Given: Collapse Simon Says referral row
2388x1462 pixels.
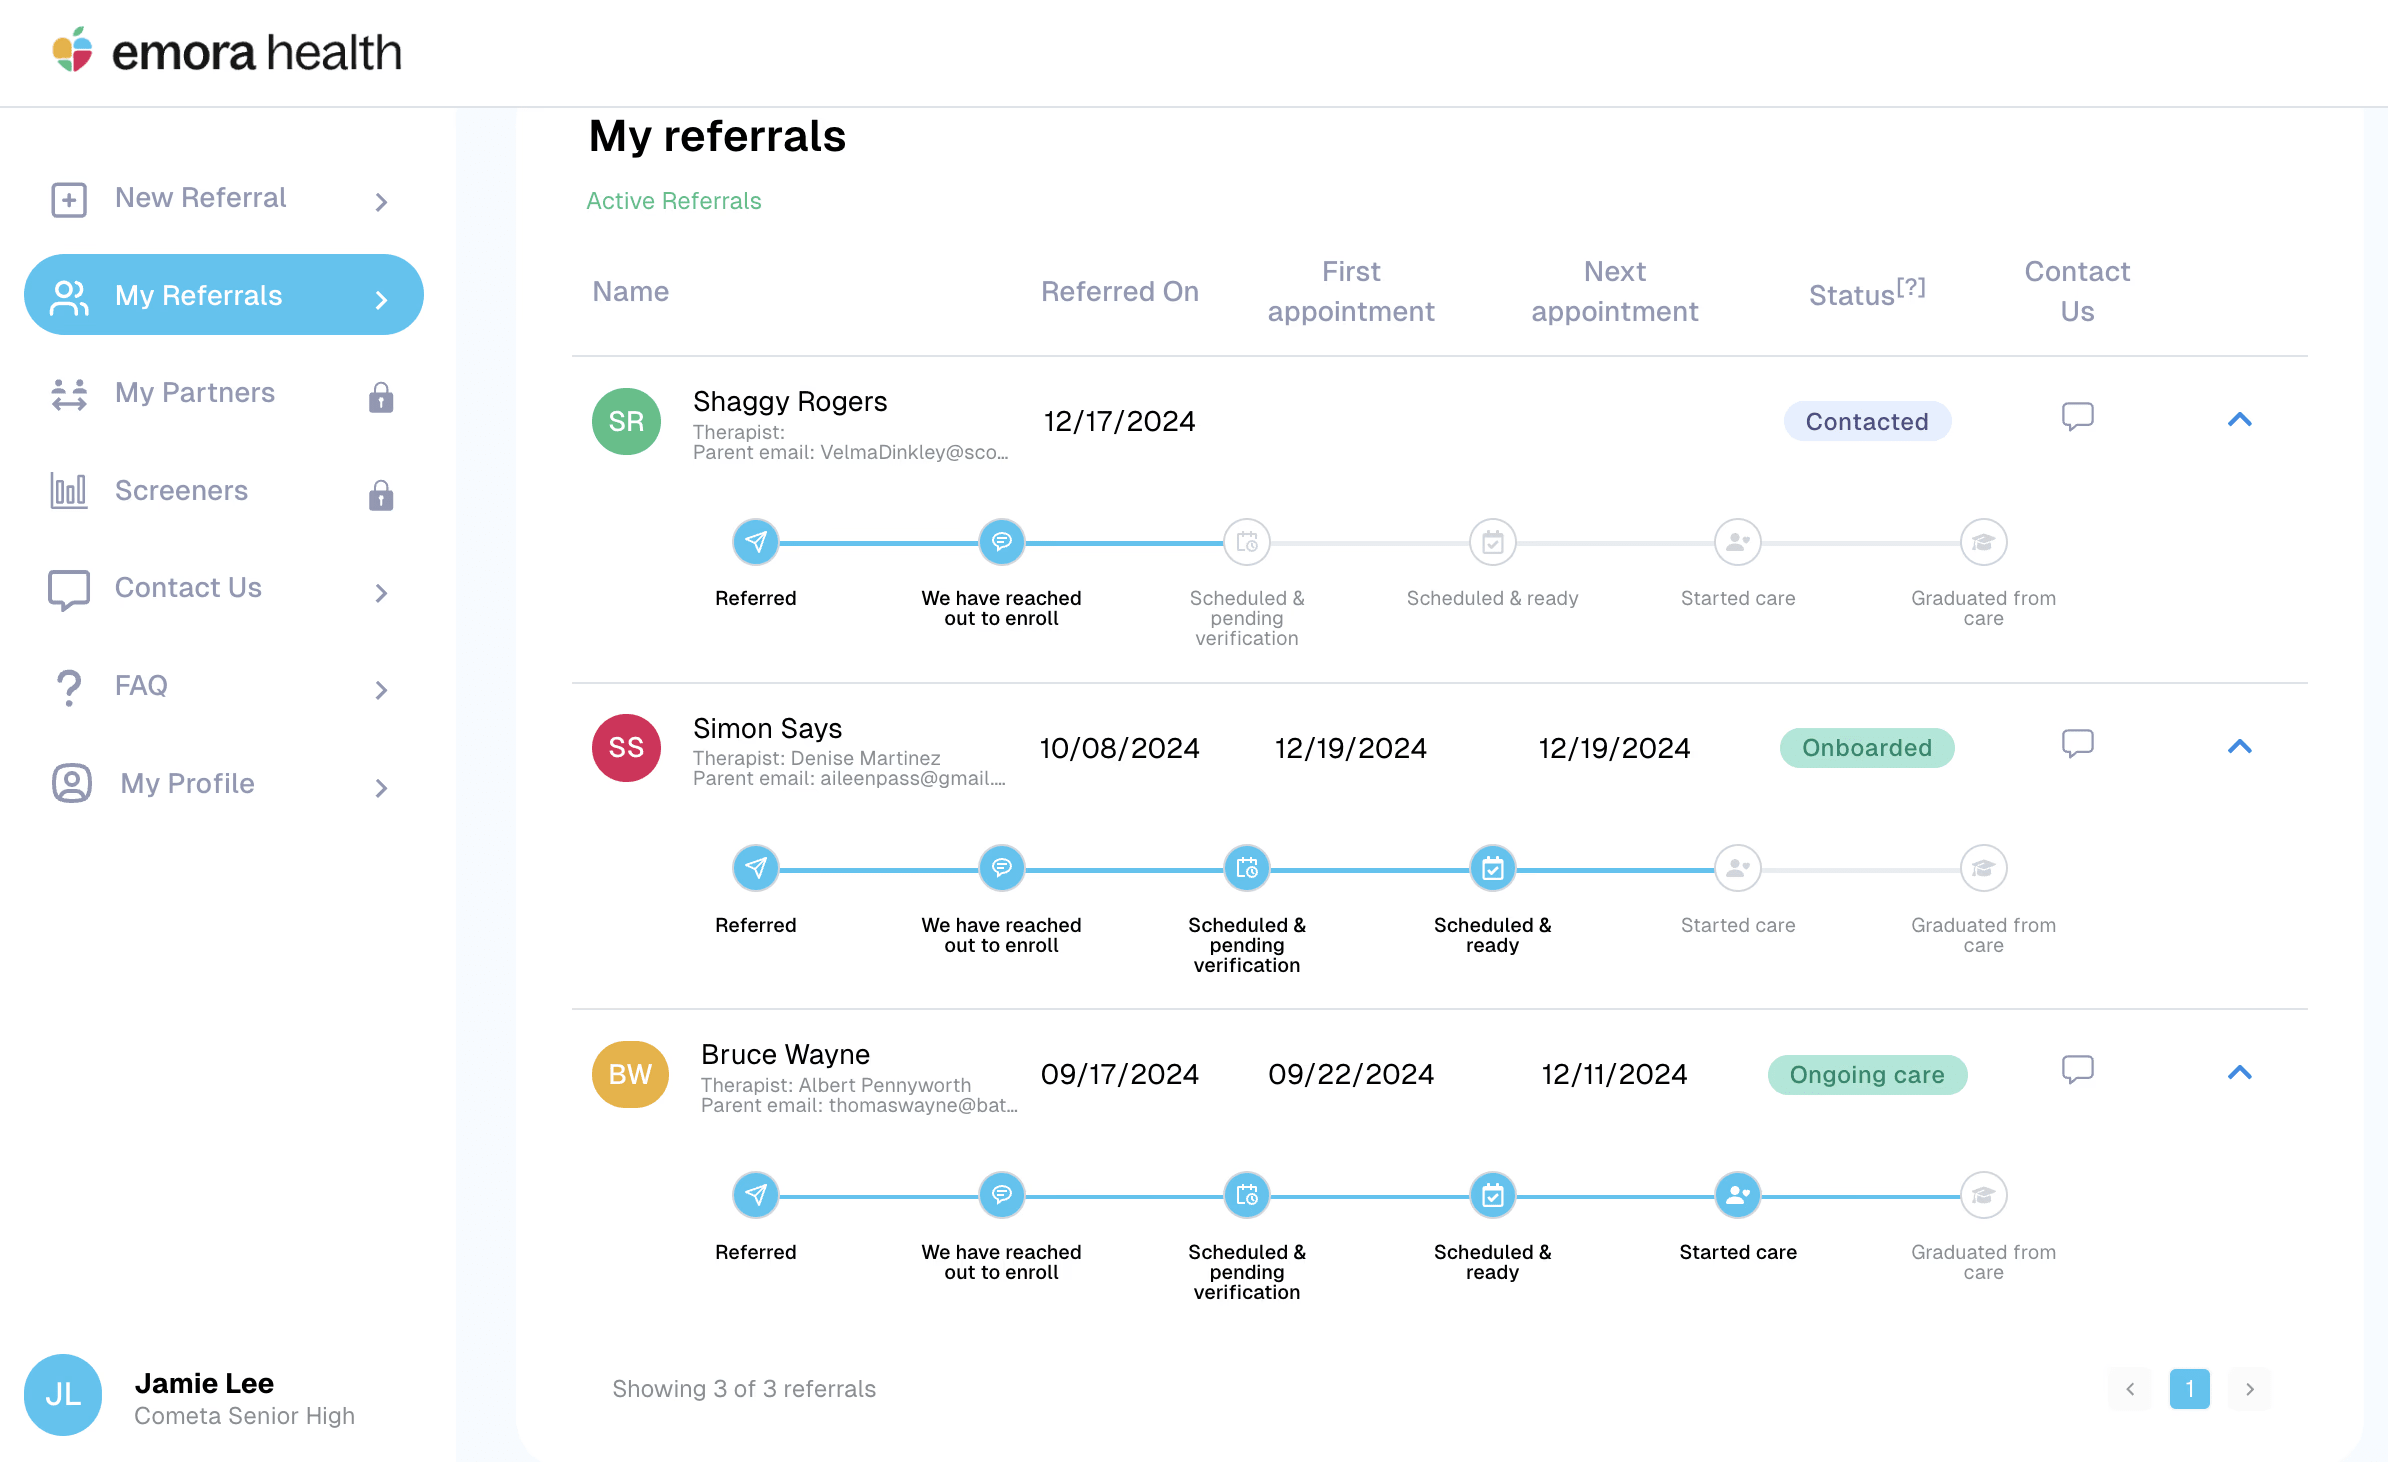Looking at the screenshot, I should click(2239, 747).
